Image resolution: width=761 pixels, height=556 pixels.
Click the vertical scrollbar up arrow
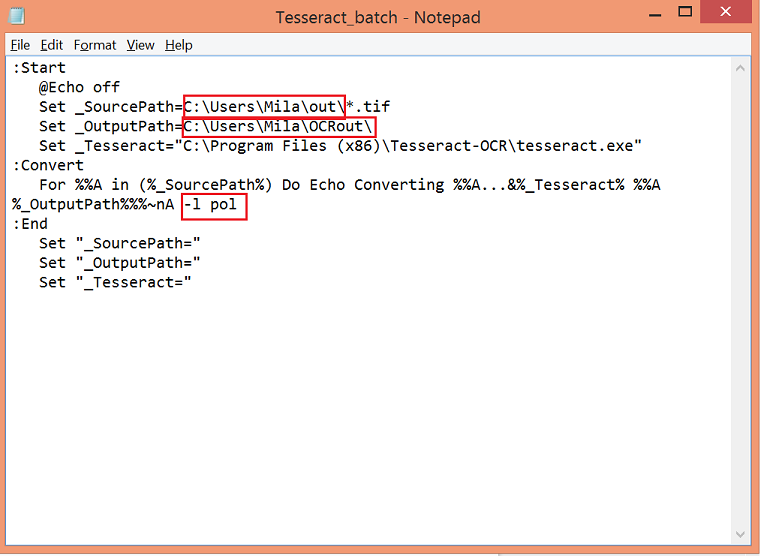pos(741,67)
